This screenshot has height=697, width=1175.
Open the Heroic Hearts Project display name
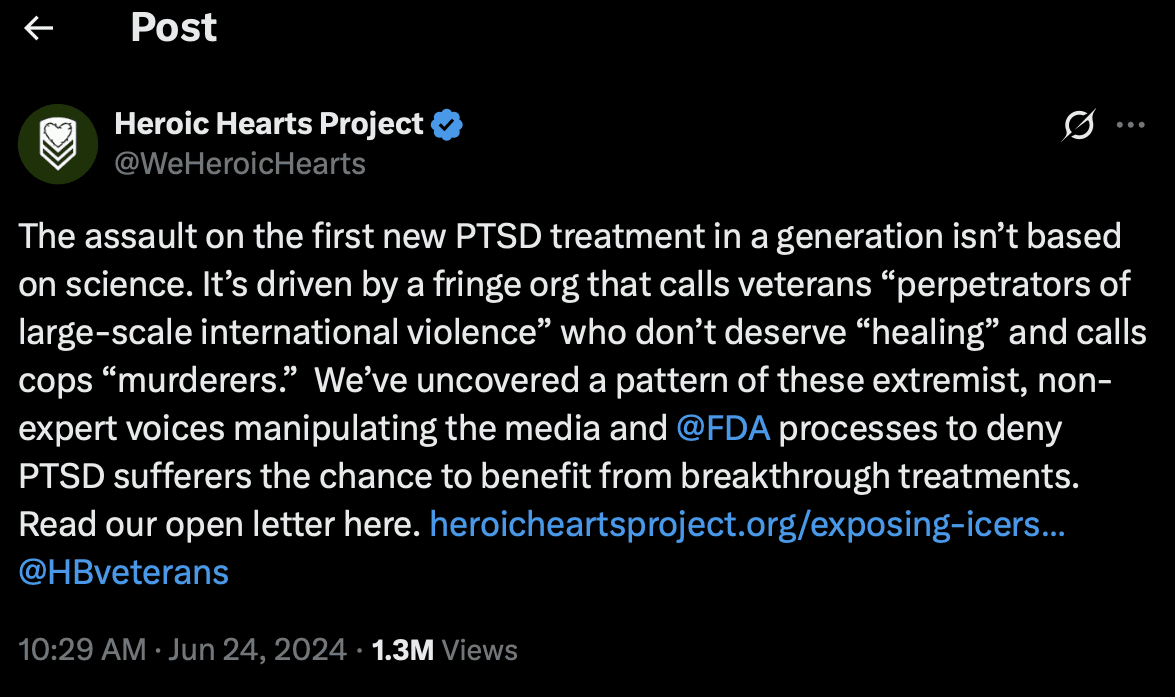[x=269, y=124]
